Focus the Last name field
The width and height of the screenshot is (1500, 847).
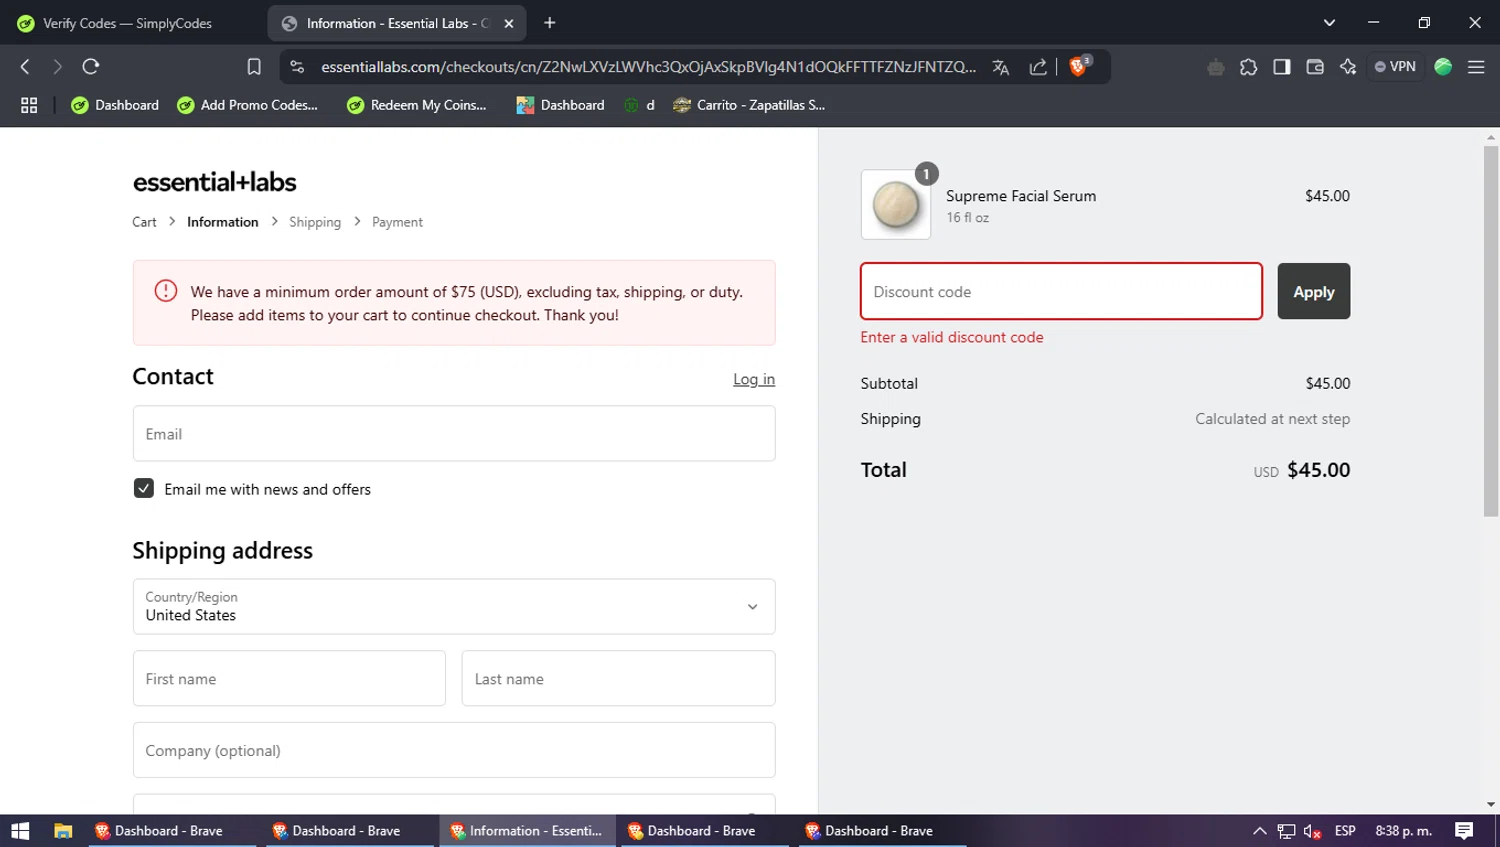[618, 678]
